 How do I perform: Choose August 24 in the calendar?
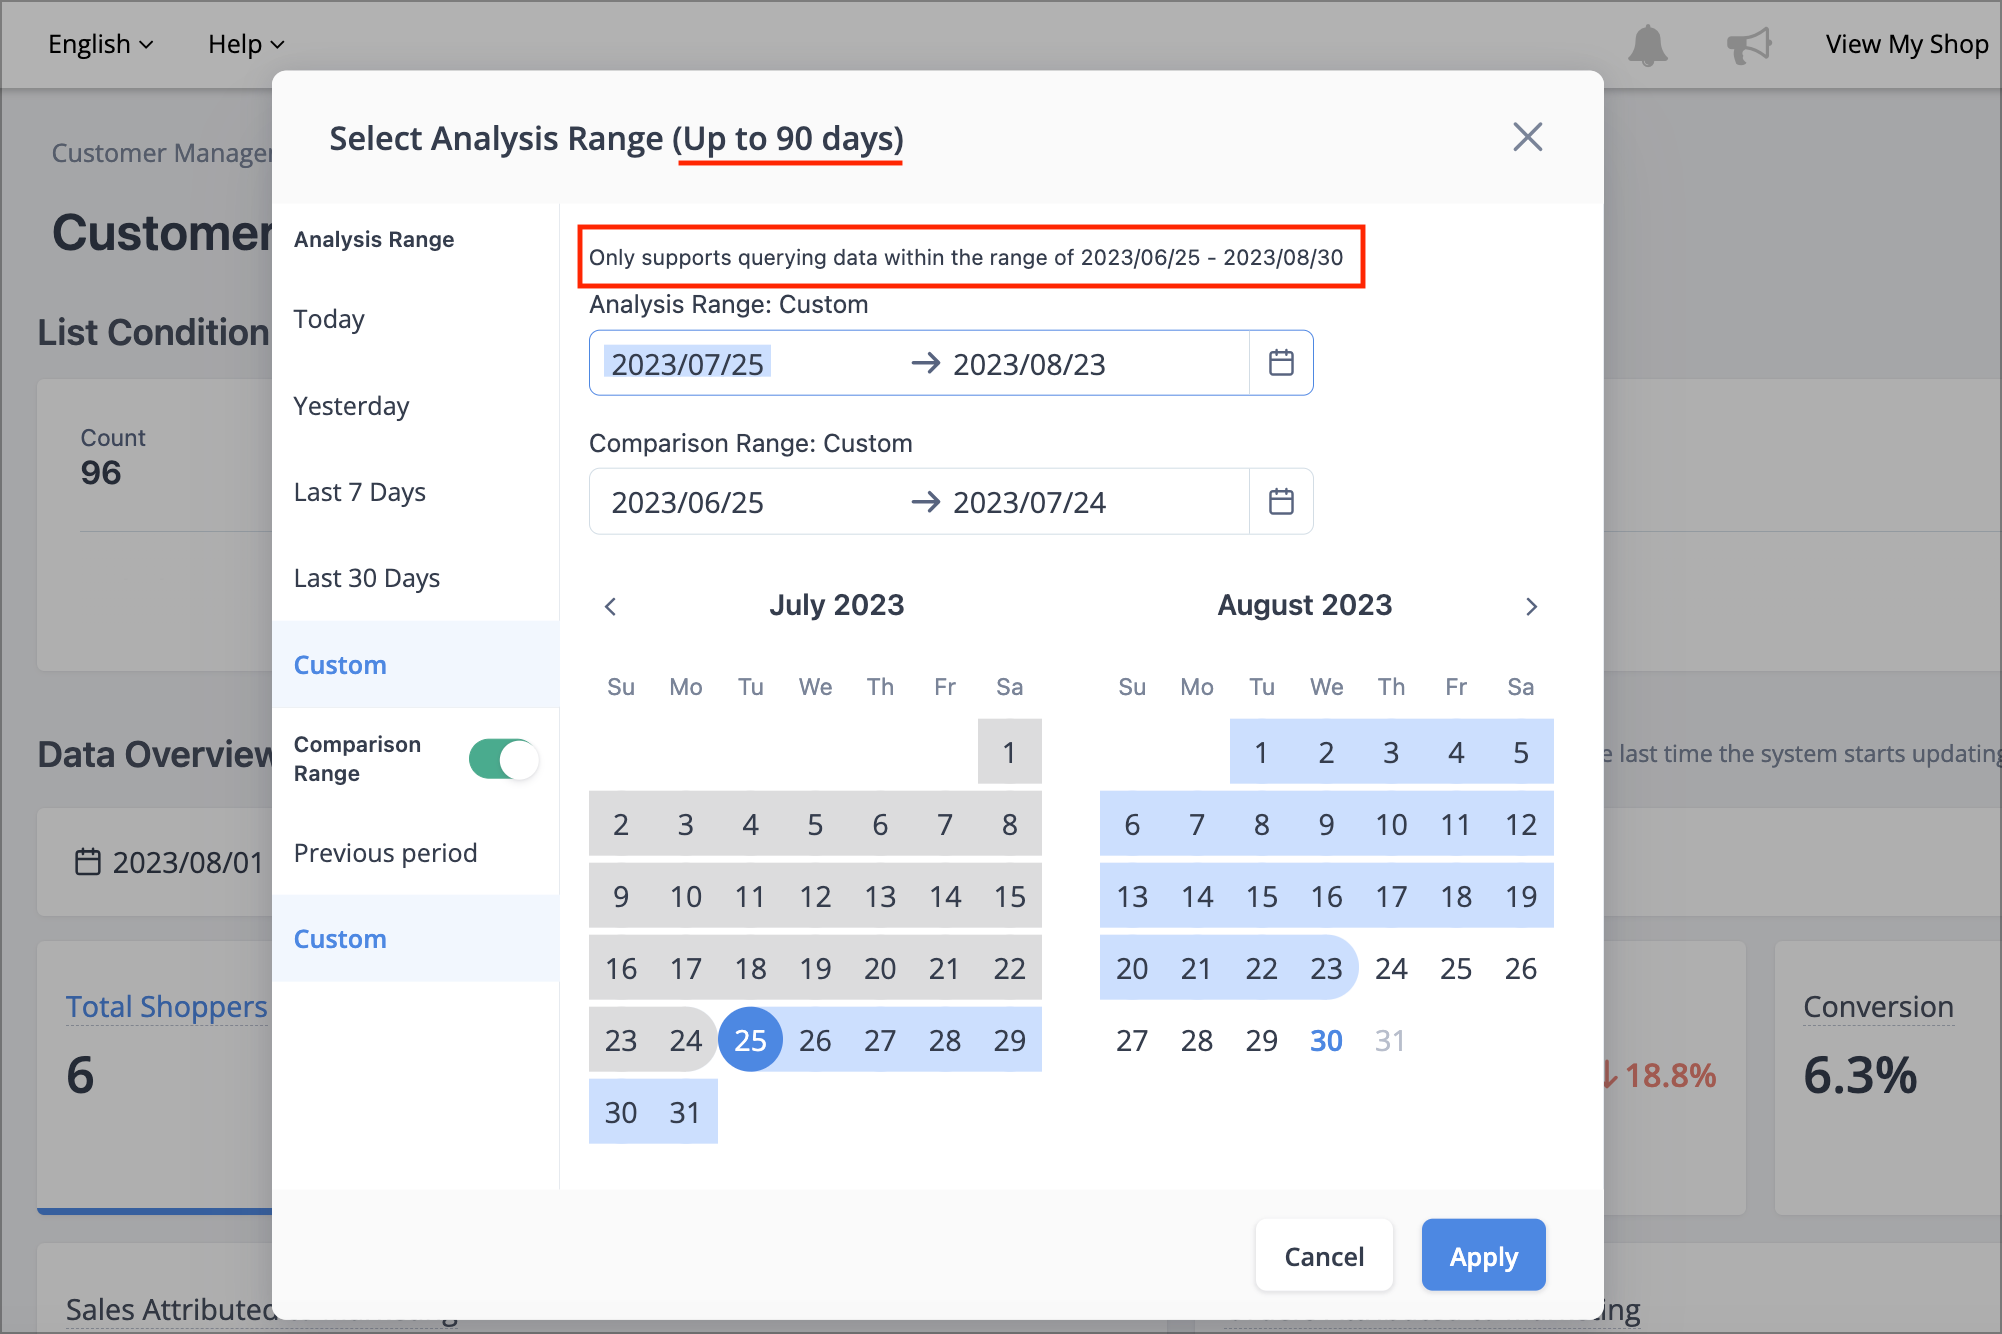tap(1391, 968)
